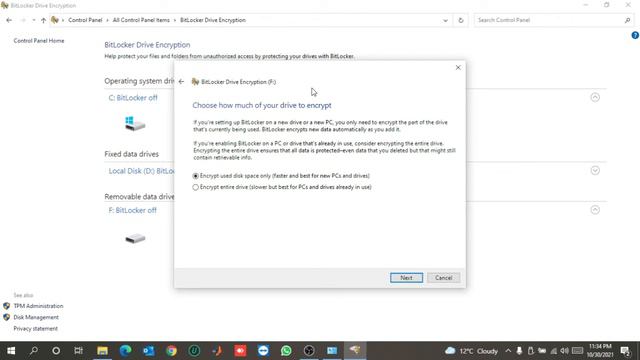Click the search magnifier icon
The image size is (640, 360).
click(x=627, y=20)
